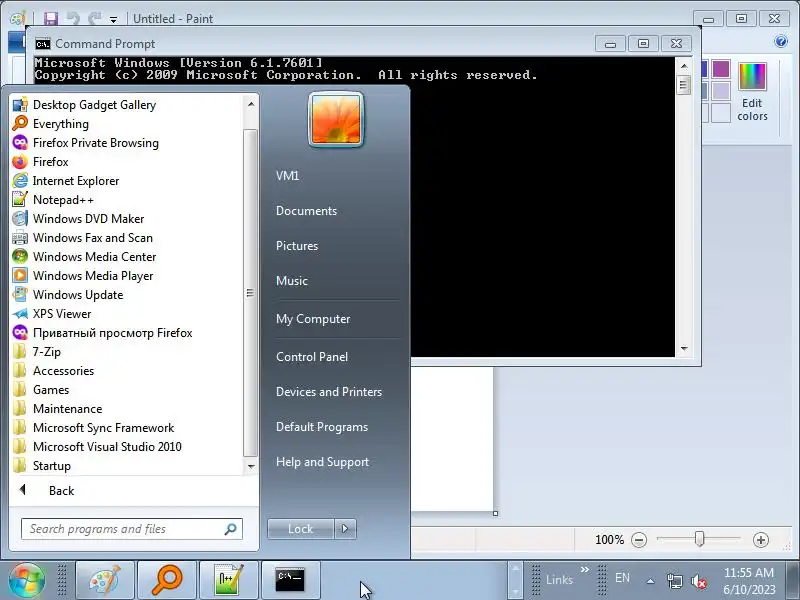This screenshot has width=800, height=600.
Task: Open shutdown options arrow next to Lock
Action: (x=345, y=529)
